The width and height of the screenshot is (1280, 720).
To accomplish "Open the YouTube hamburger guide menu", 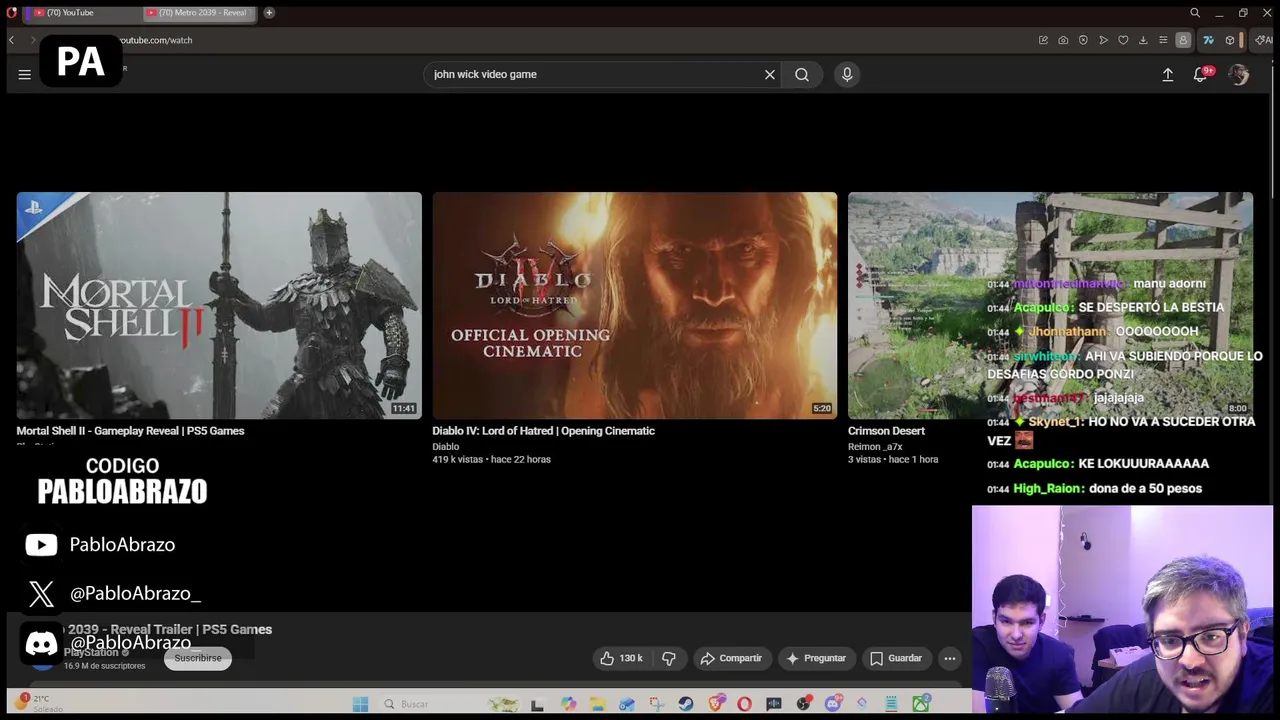I will [x=24, y=74].
